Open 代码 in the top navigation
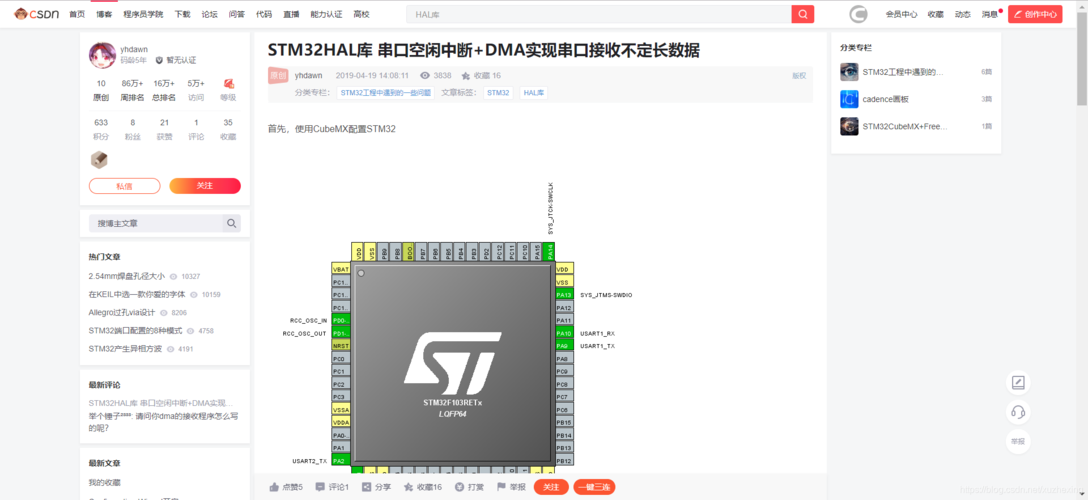Viewport: 1088px width, 500px height. (x=264, y=14)
